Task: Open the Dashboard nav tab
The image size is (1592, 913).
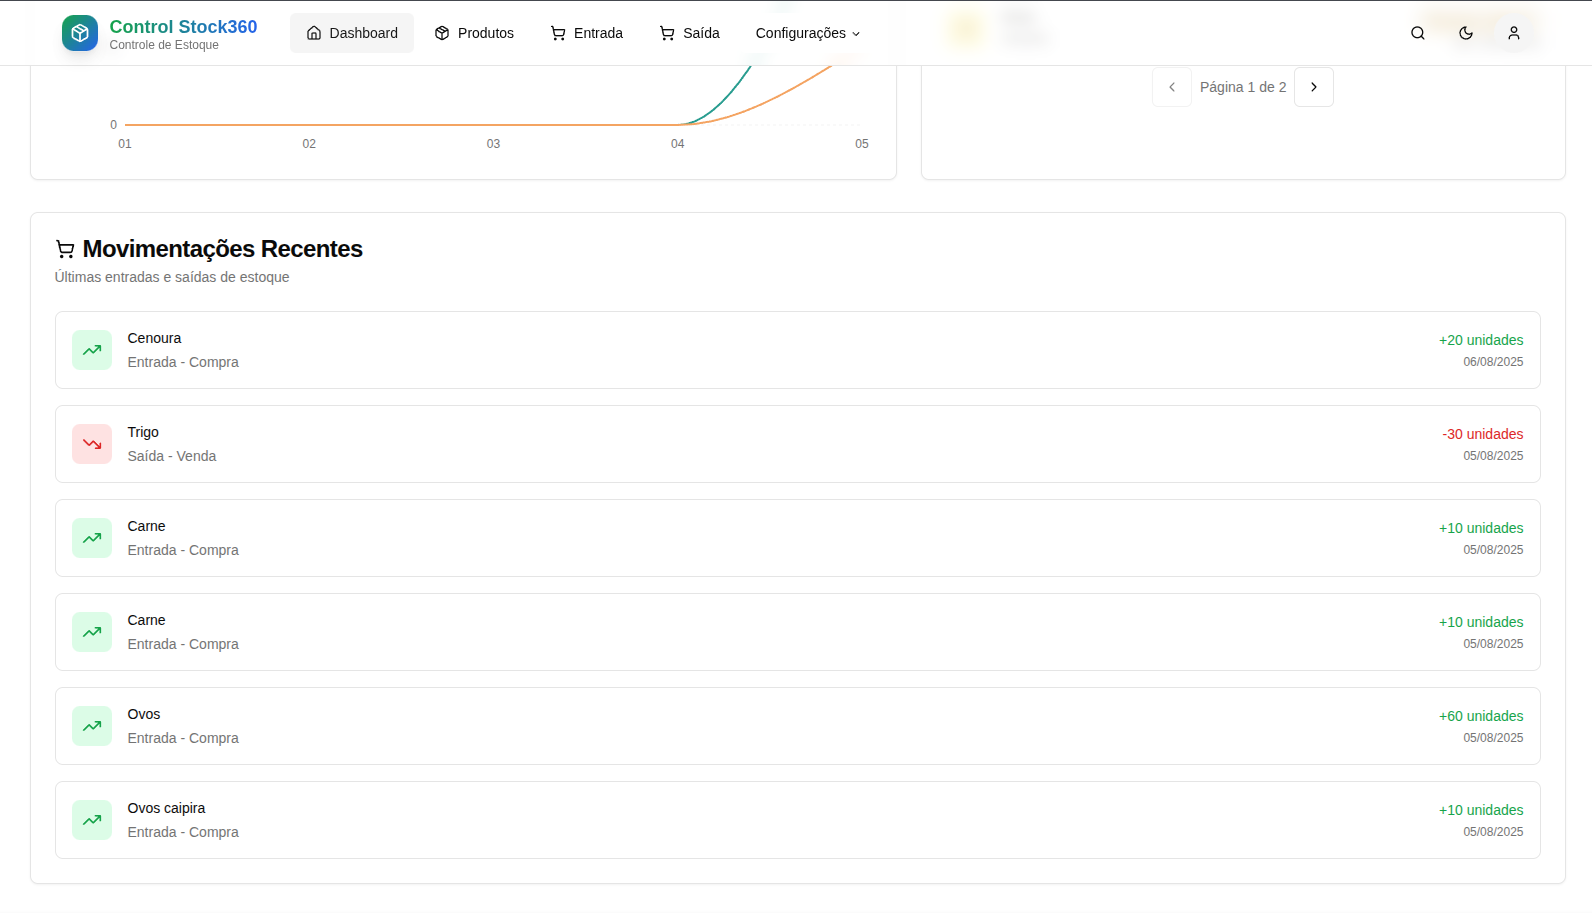Action: coord(352,33)
